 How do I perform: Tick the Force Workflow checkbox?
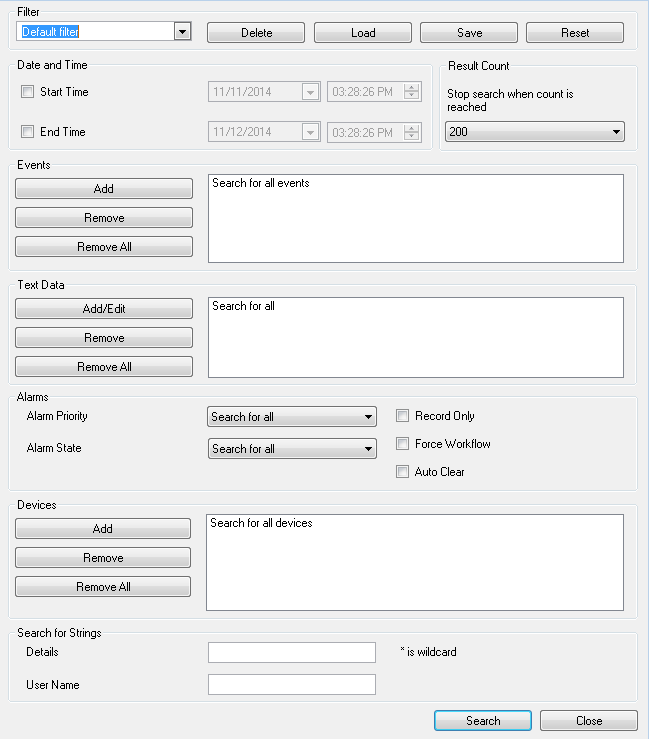pos(403,443)
